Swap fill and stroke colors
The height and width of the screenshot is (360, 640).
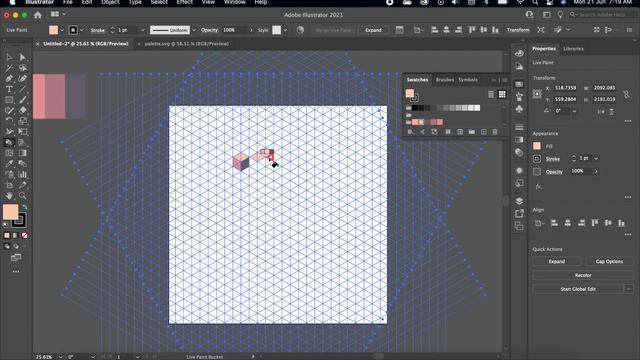(x=25, y=207)
